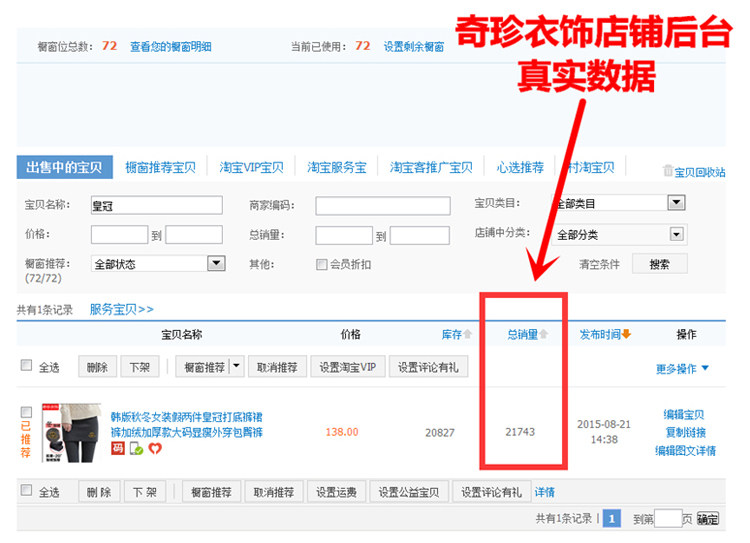750x543 pixels.
Task: Click the bottom 设置评论有礼 button
Action: [x=492, y=492]
